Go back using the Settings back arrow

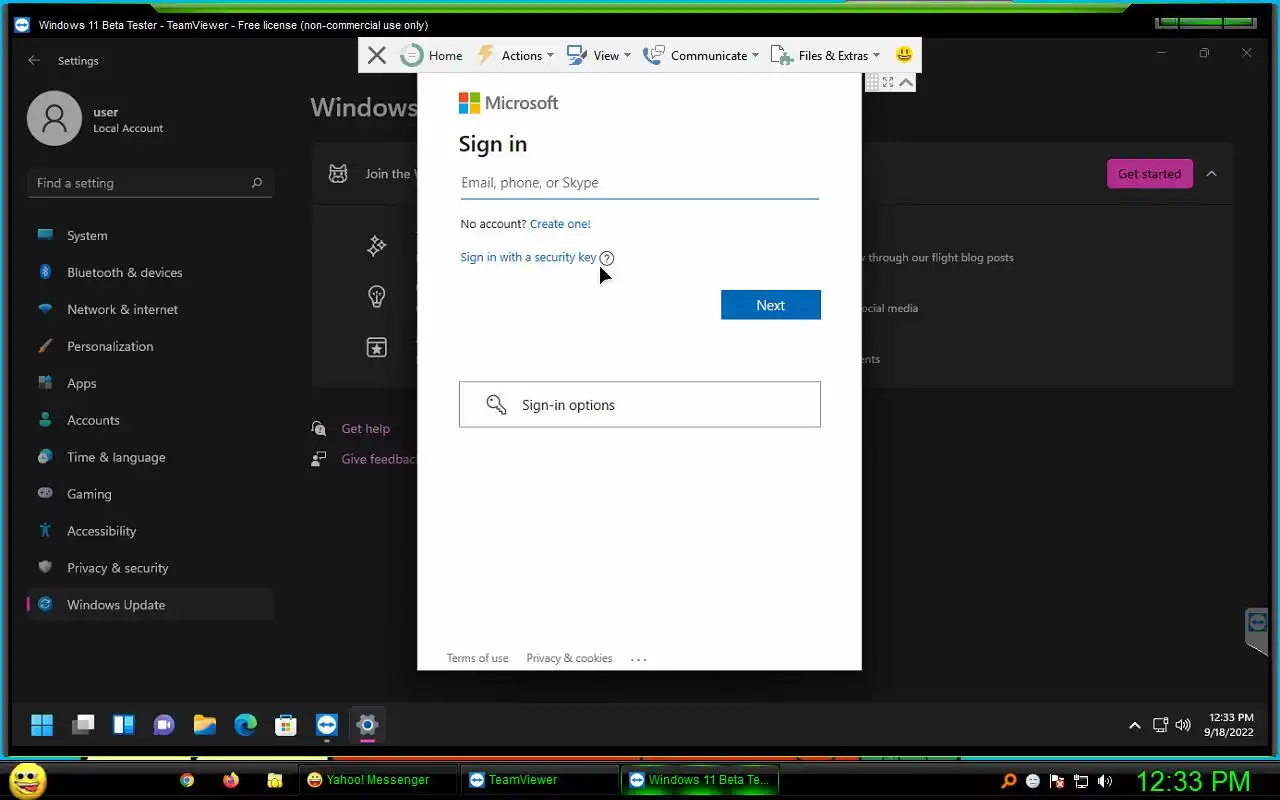34,60
